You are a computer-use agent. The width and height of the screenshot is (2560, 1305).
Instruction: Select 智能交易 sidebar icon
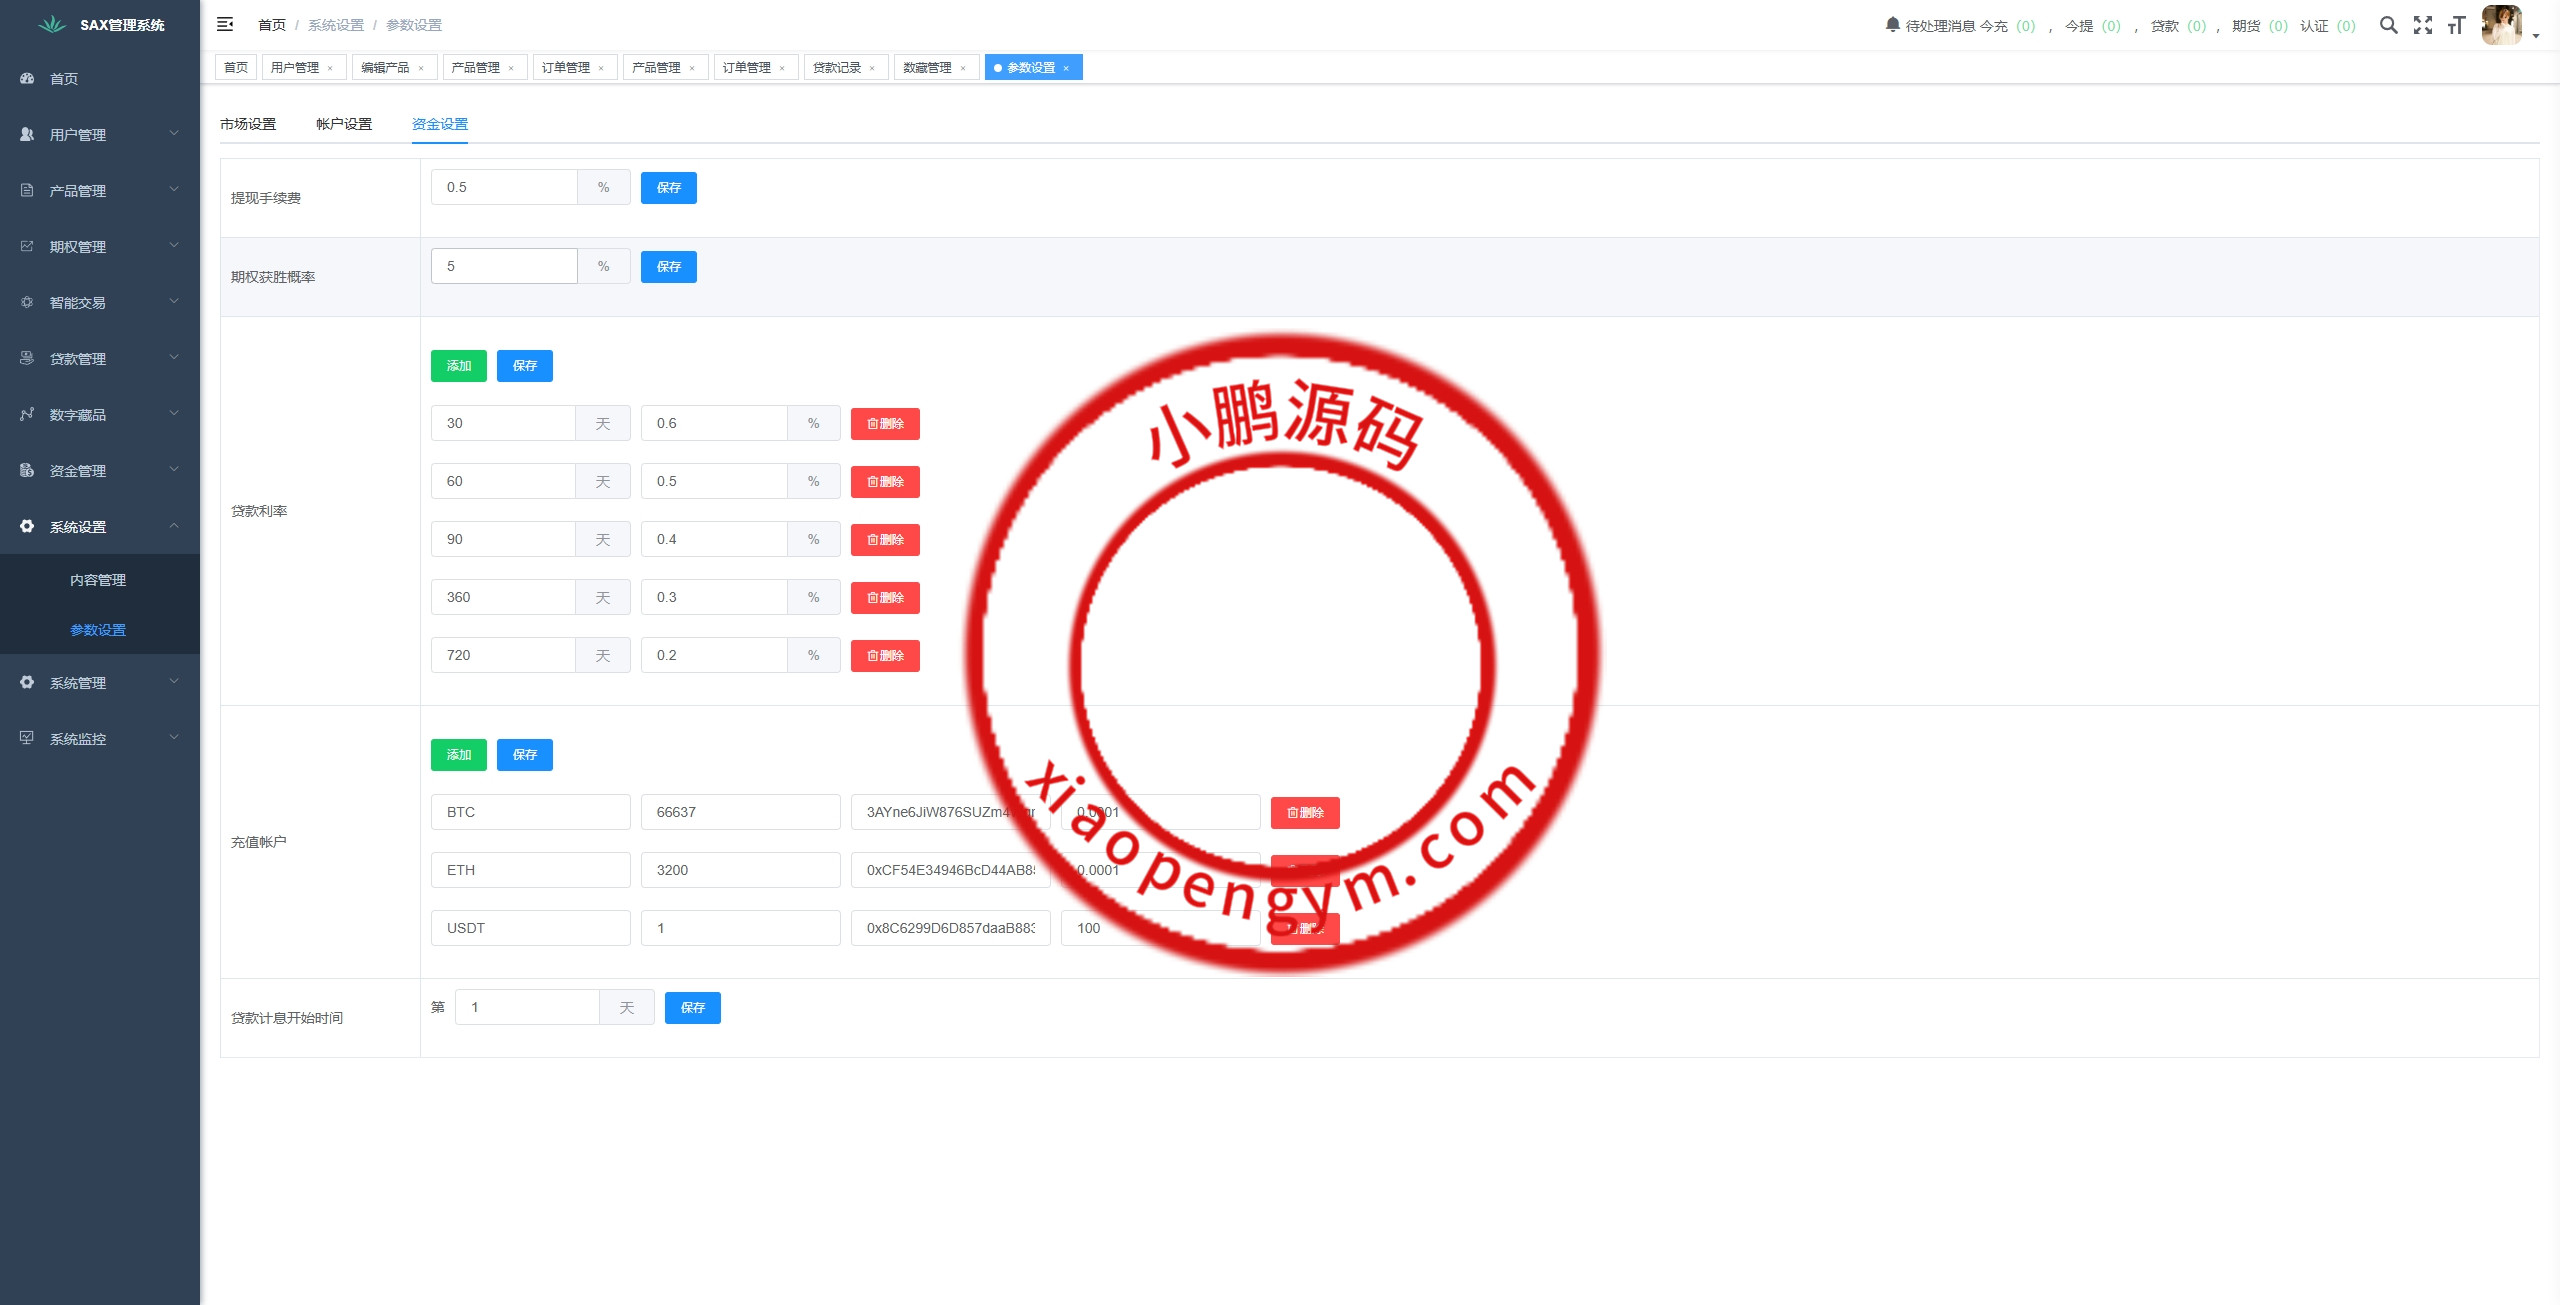pos(26,302)
